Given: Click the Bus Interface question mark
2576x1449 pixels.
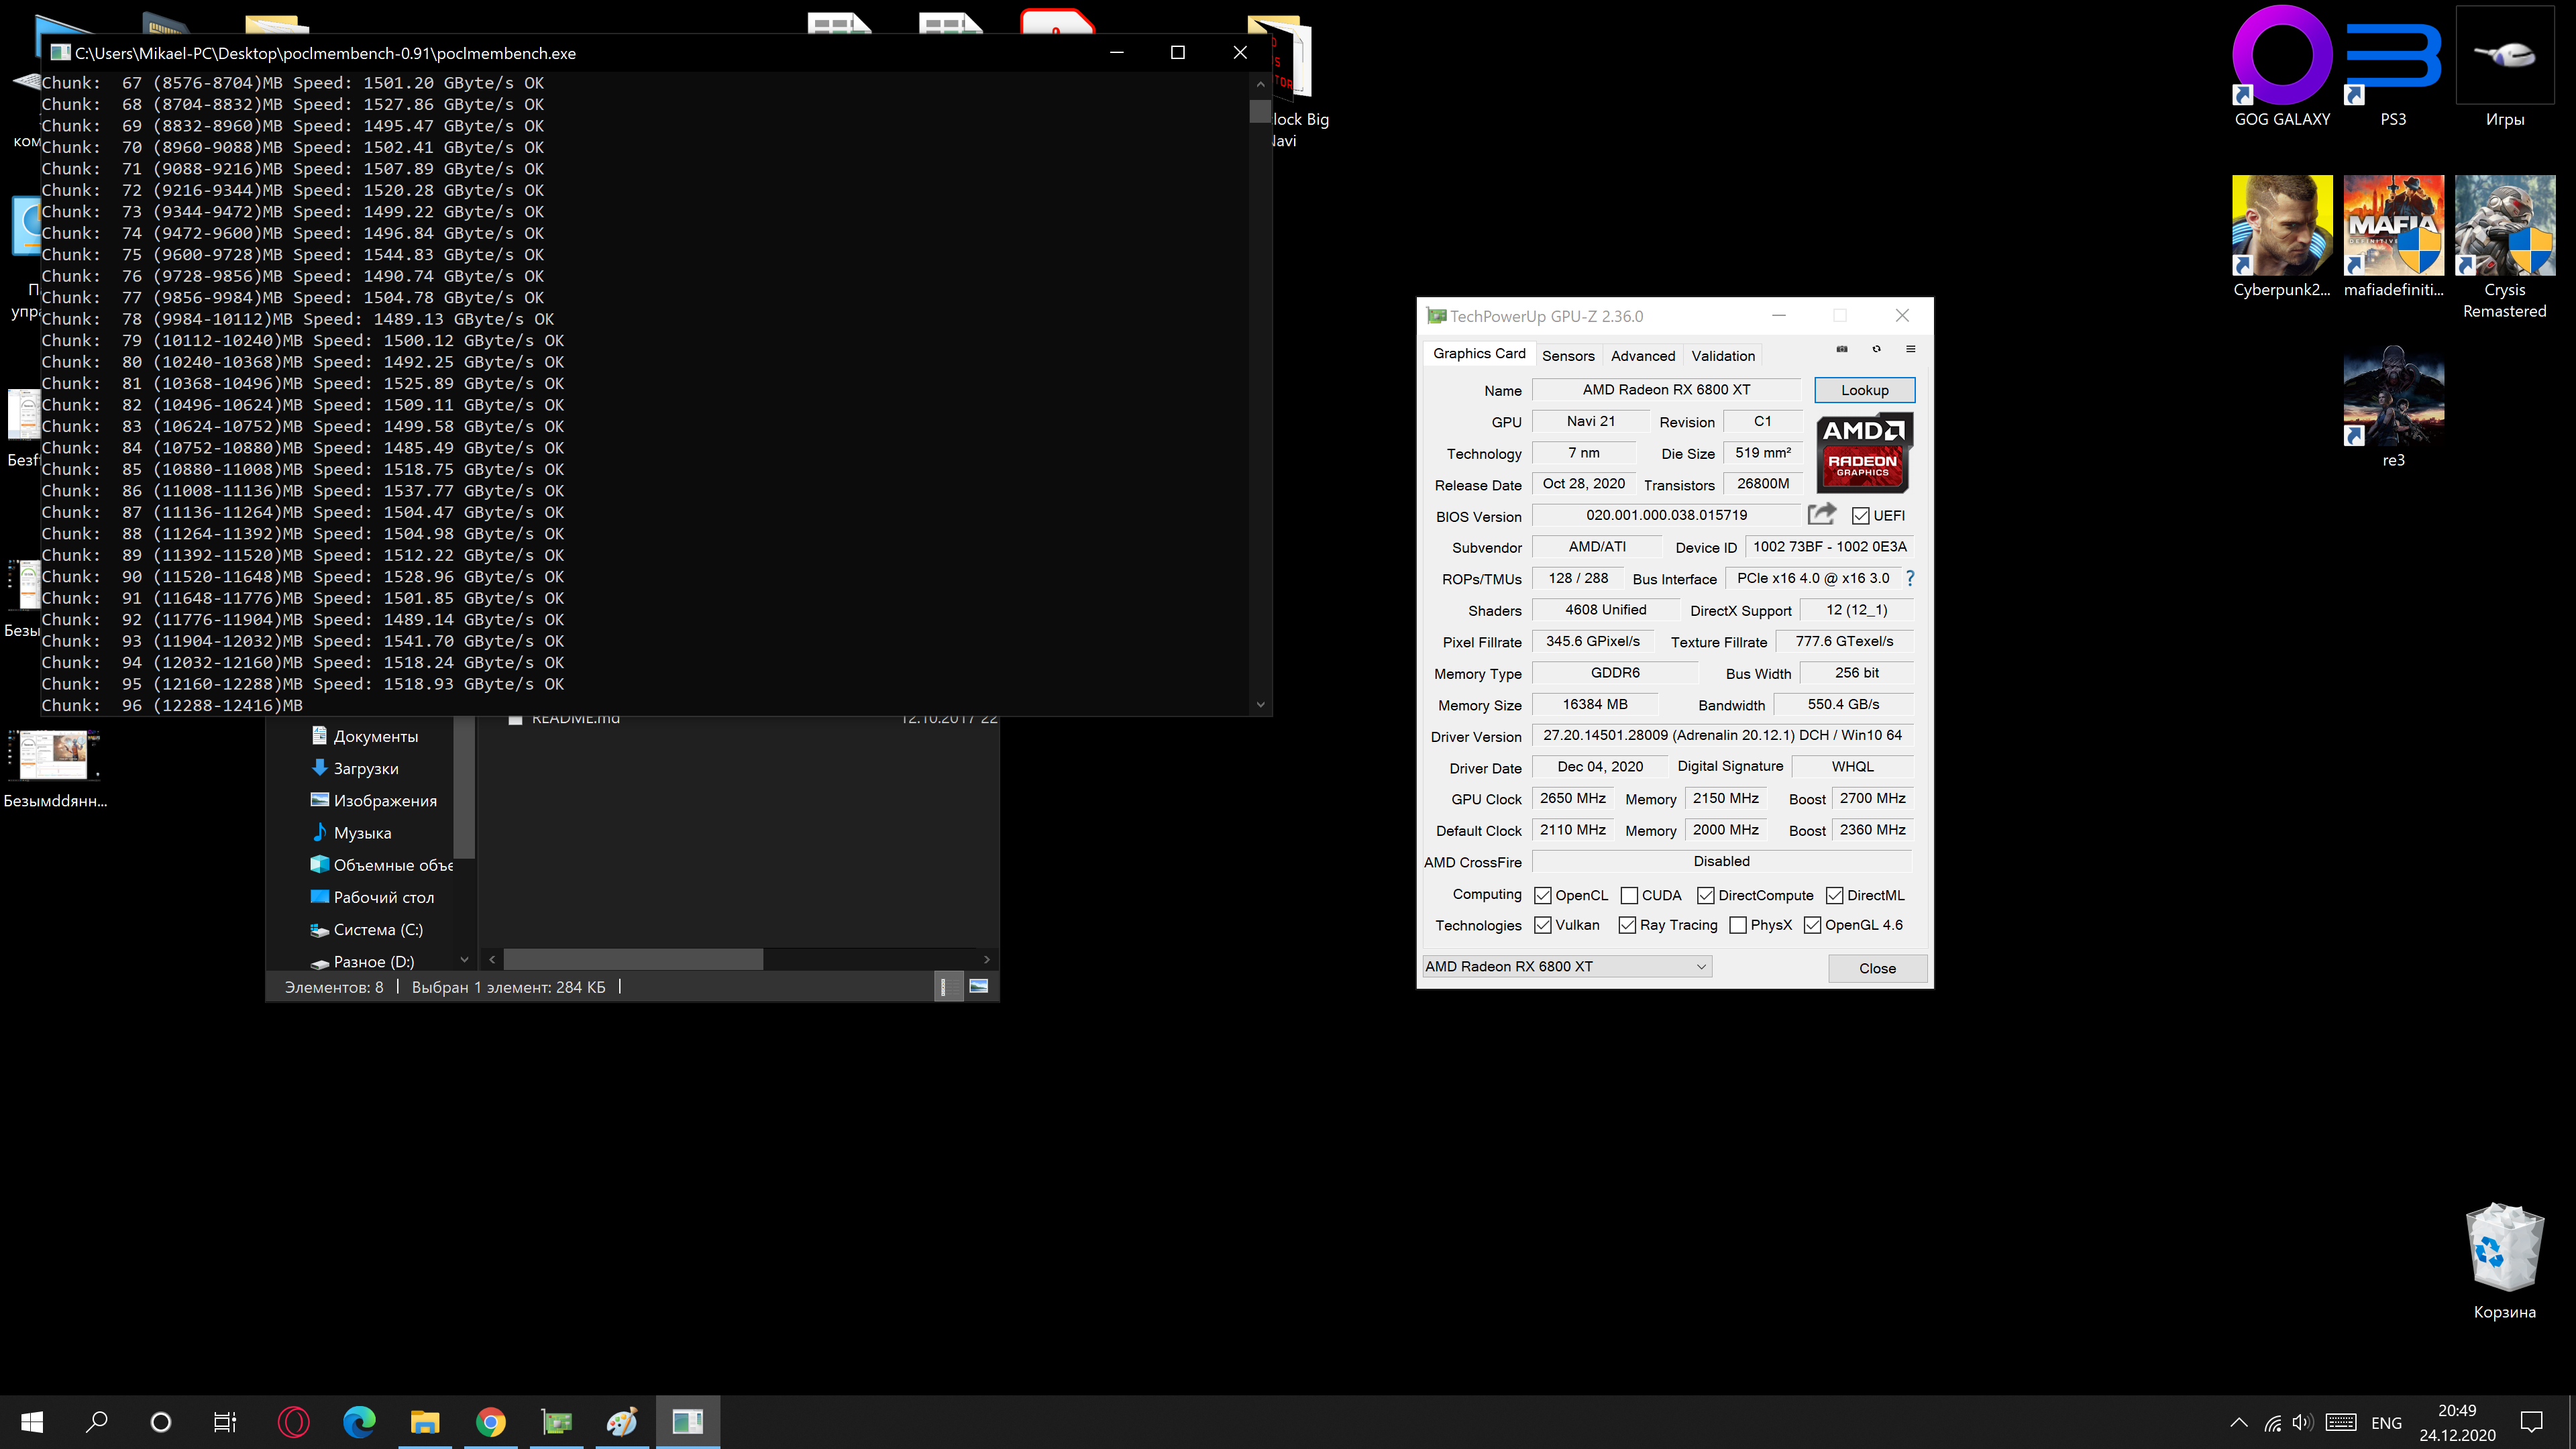Looking at the screenshot, I should tap(1909, 578).
